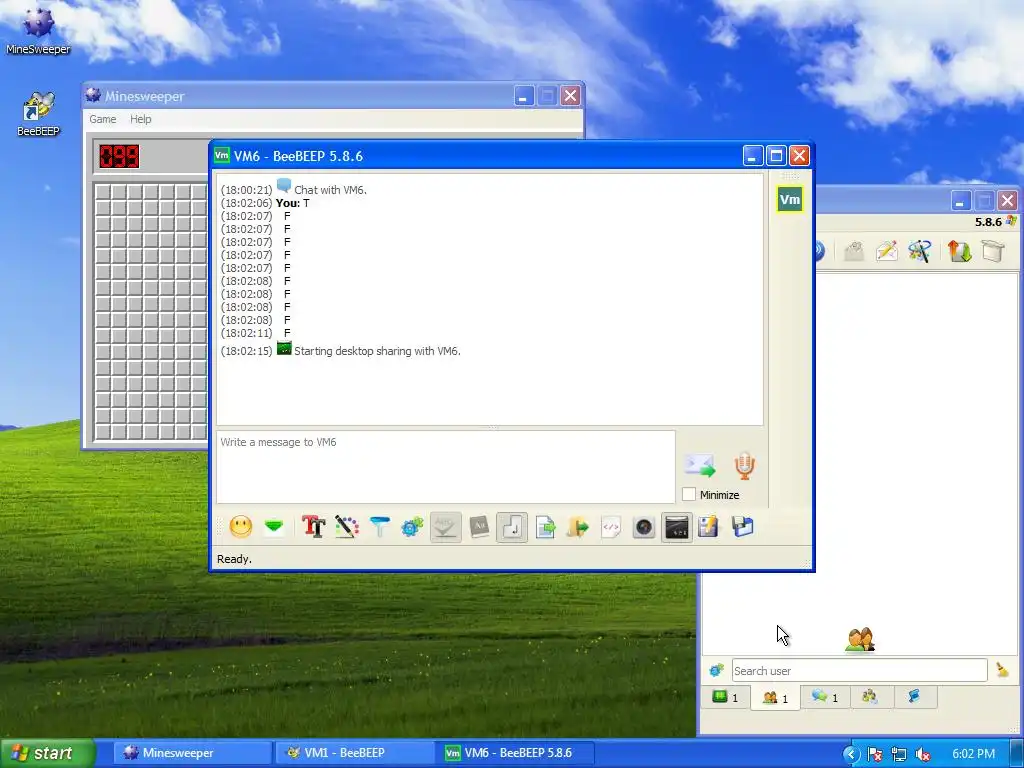Viewport: 1024px width, 768px height.
Task: Click the grey box icon in VM1 toolbar
Action: pyautogui.click(x=993, y=251)
